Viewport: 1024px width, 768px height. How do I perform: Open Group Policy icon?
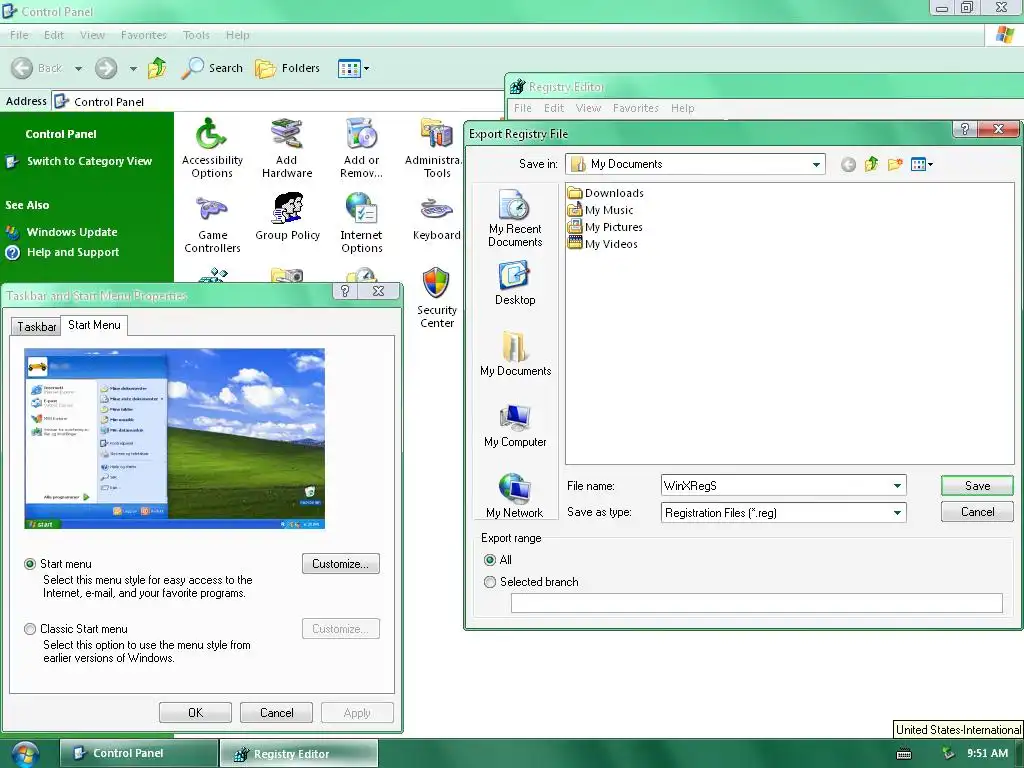tap(287, 217)
